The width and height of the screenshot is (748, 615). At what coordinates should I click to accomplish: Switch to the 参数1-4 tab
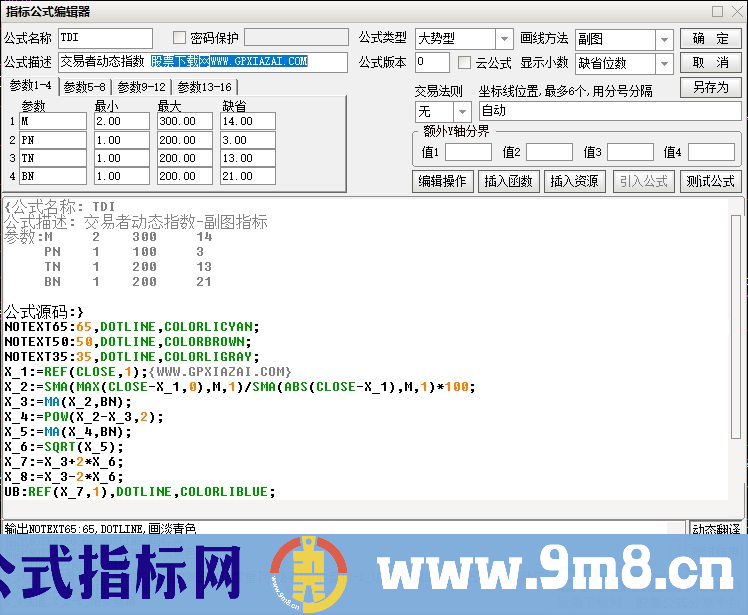tap(31, 86)
